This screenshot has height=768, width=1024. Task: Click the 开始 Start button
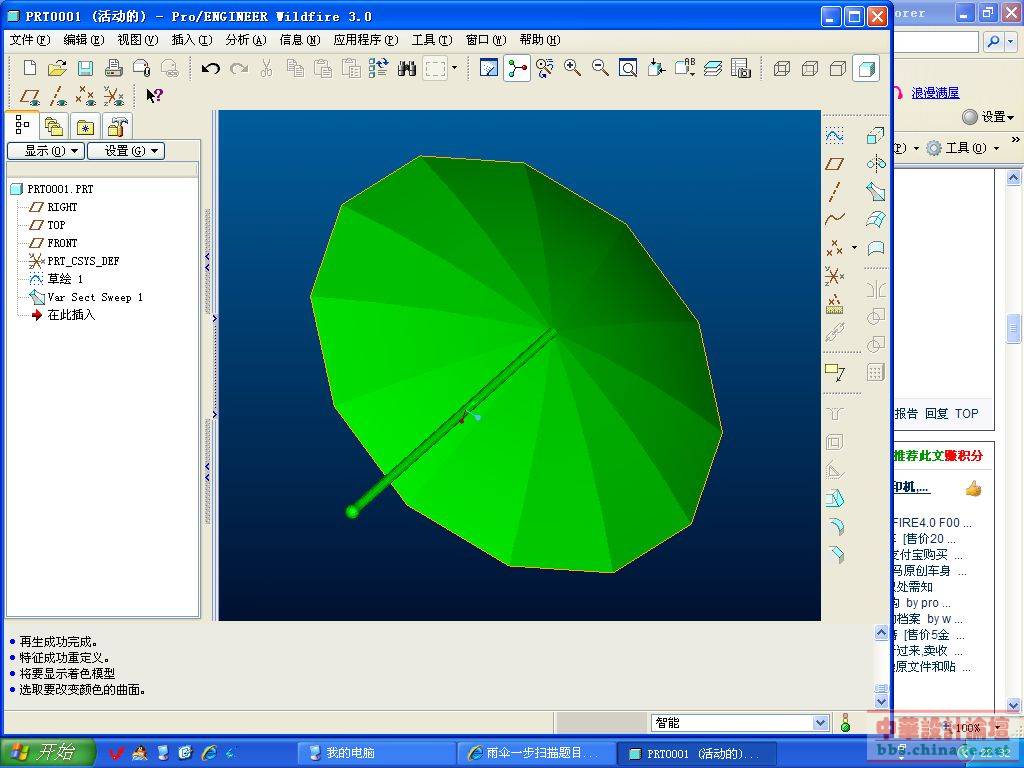48,753
